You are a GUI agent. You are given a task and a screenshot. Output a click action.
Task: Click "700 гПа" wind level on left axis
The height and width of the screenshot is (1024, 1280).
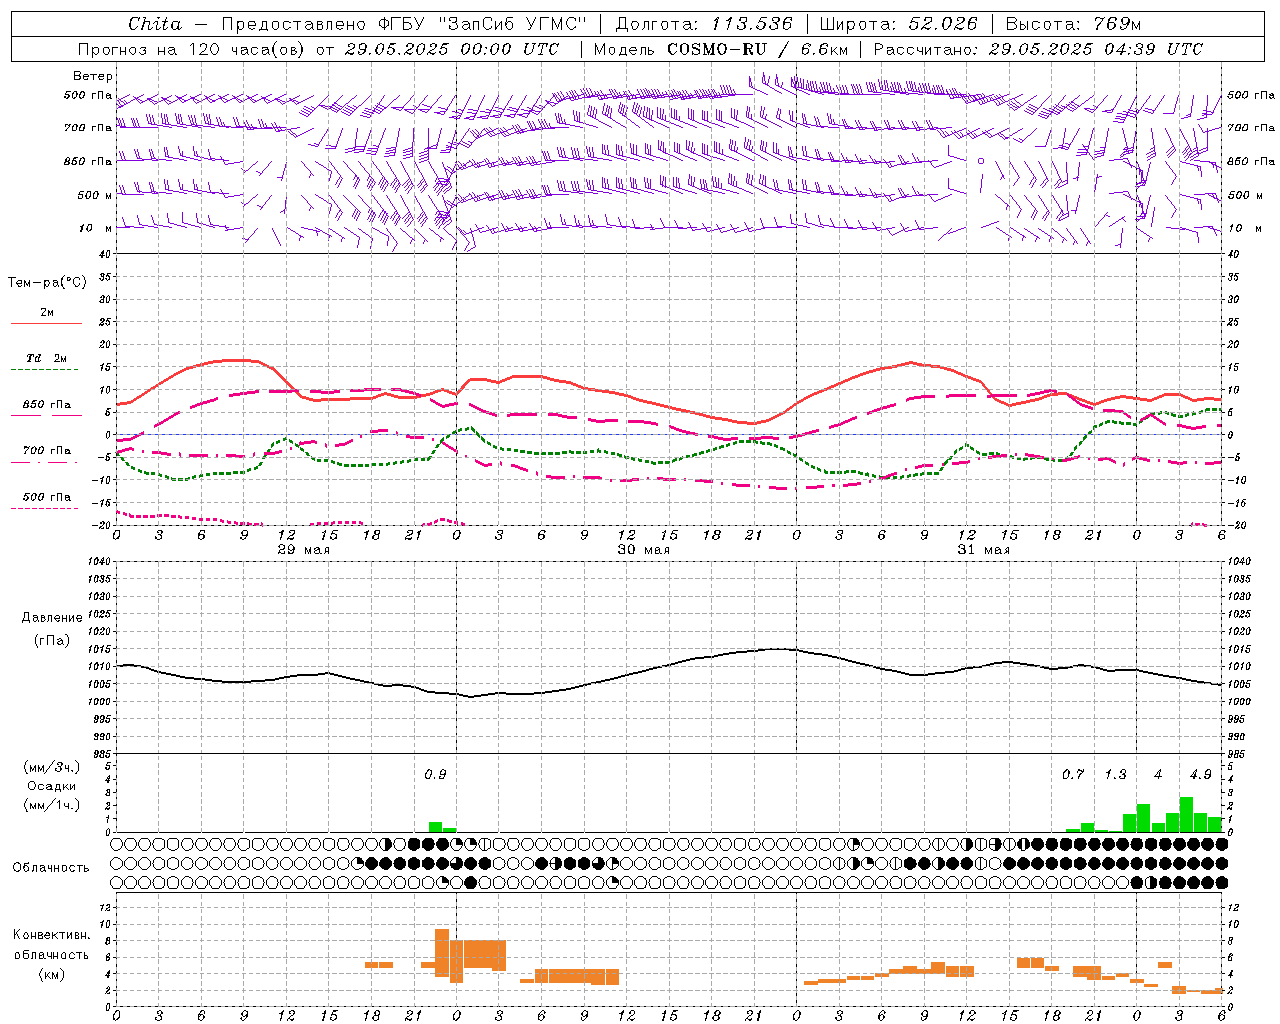(x=88, y=128)
